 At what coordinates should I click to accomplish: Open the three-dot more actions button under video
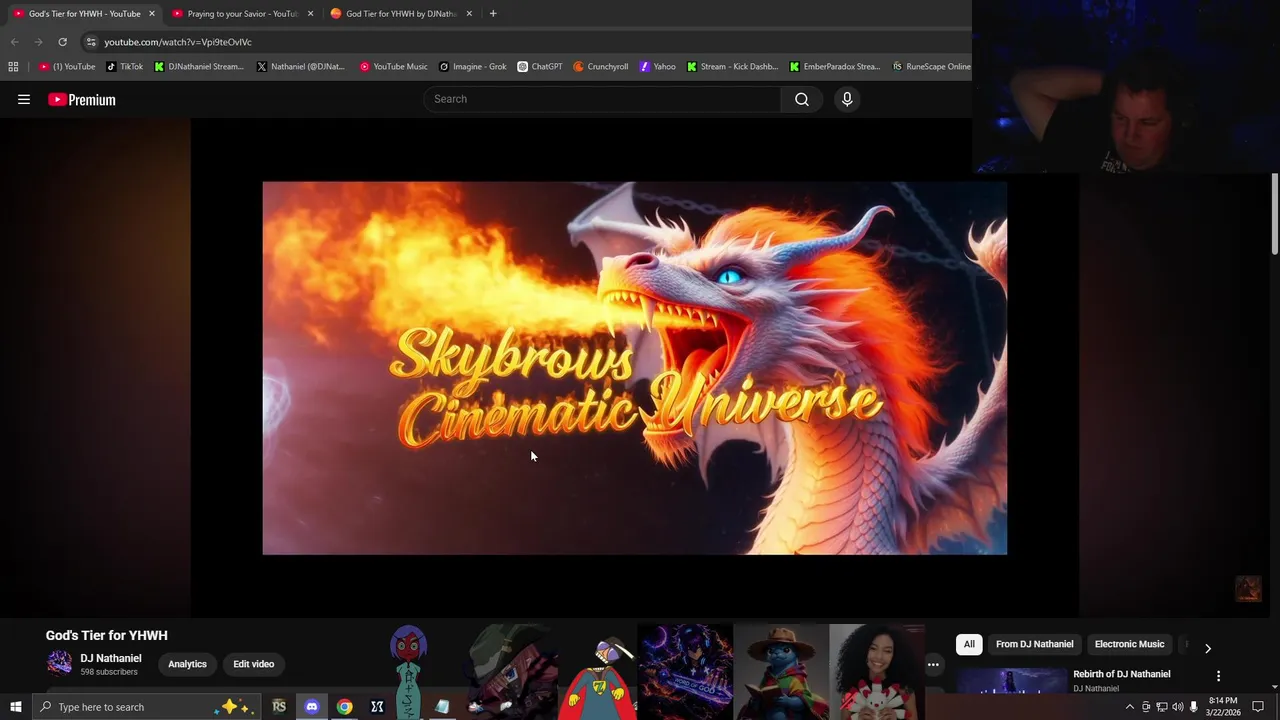coord(933,664)
